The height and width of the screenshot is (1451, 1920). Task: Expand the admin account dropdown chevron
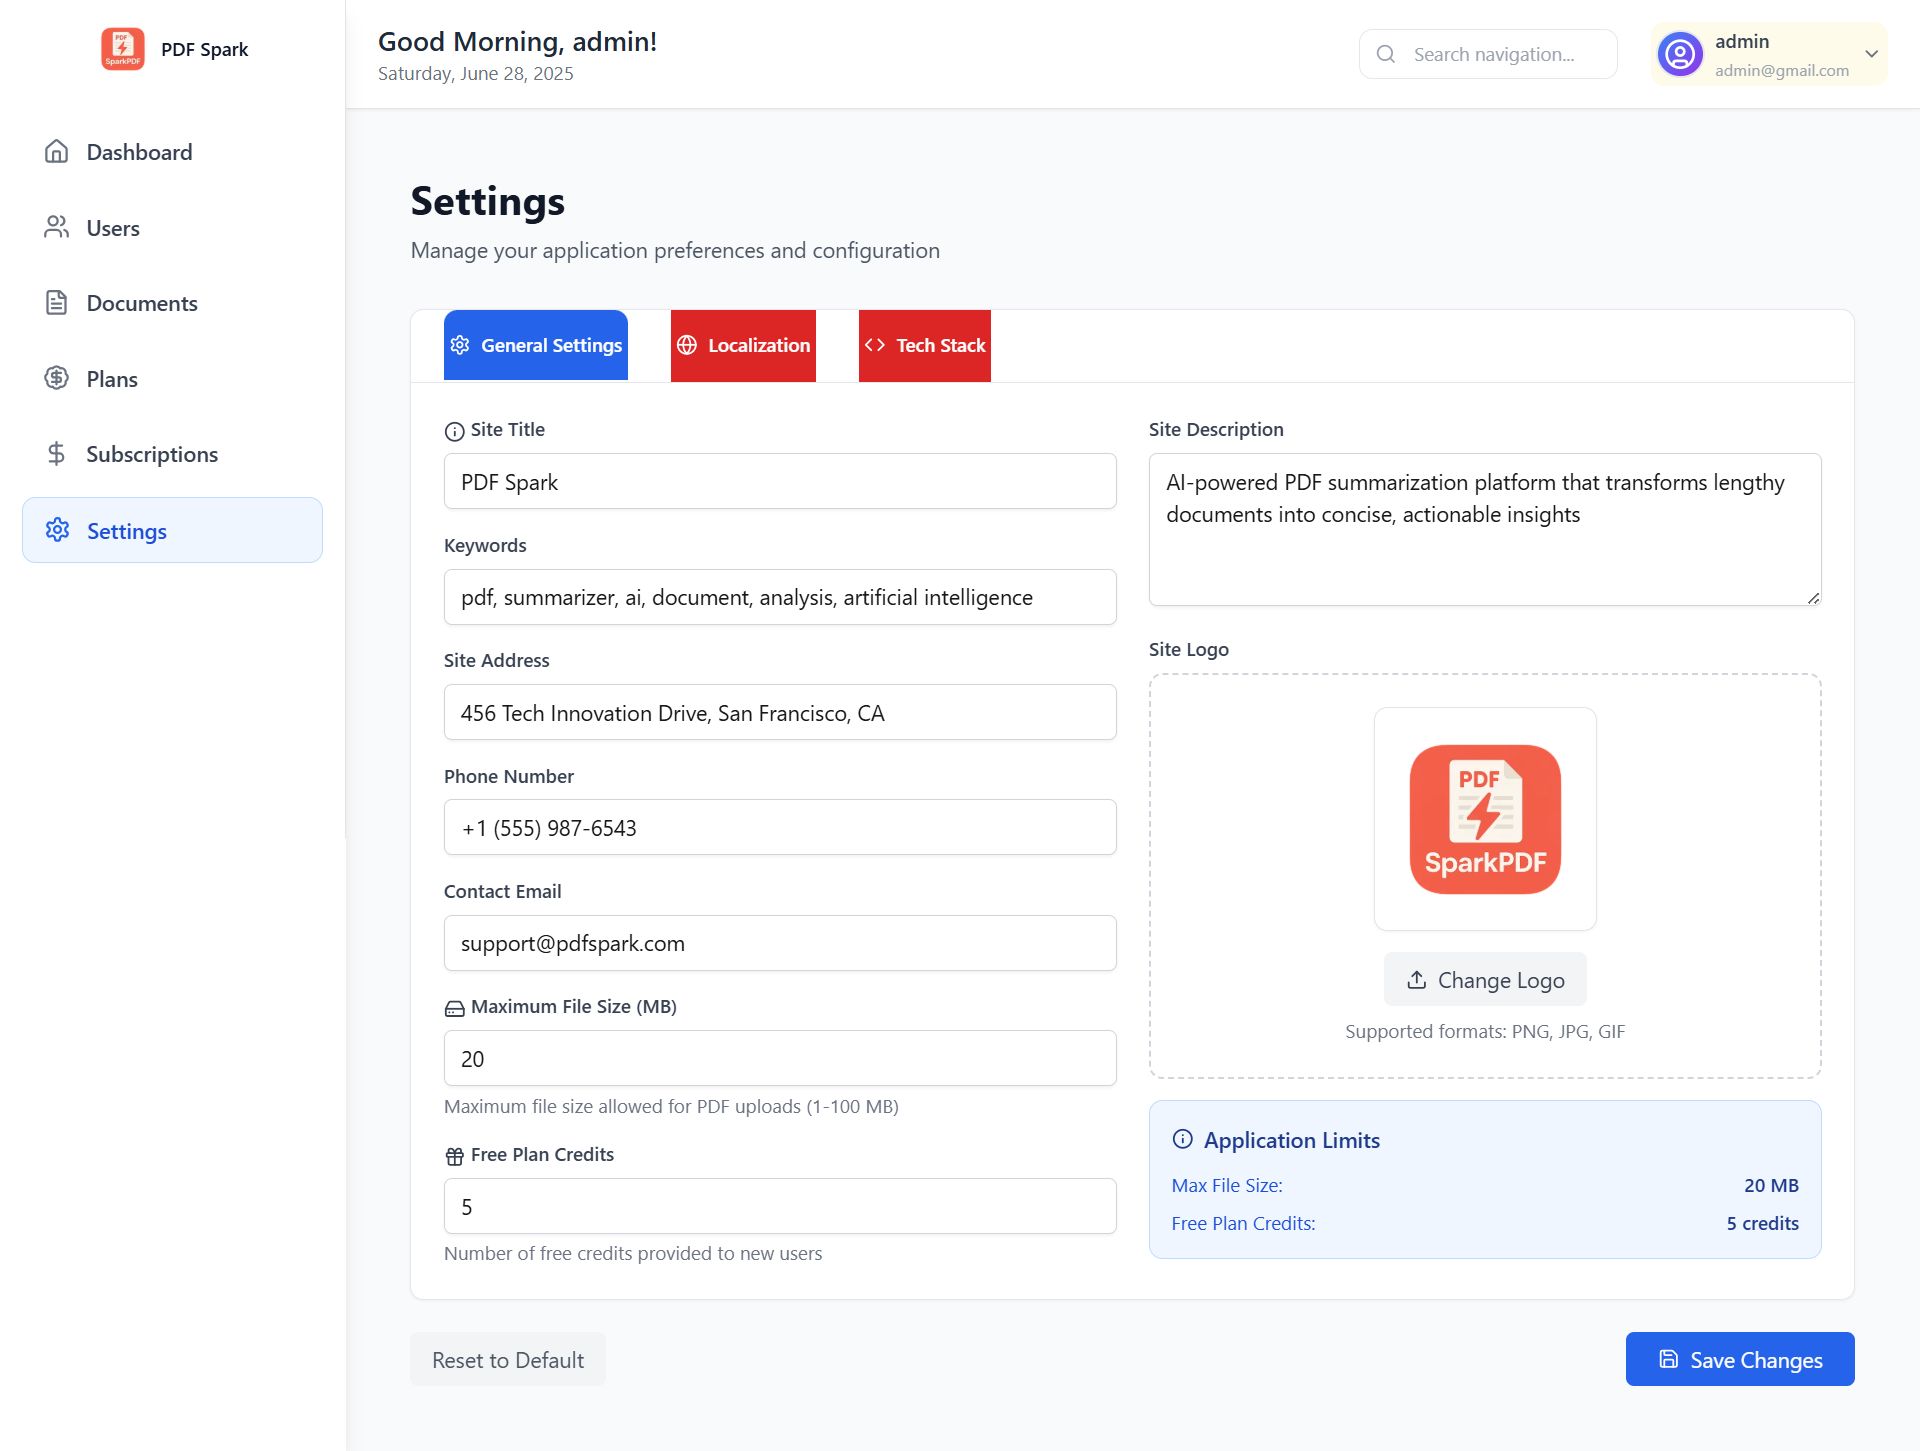1871,54
